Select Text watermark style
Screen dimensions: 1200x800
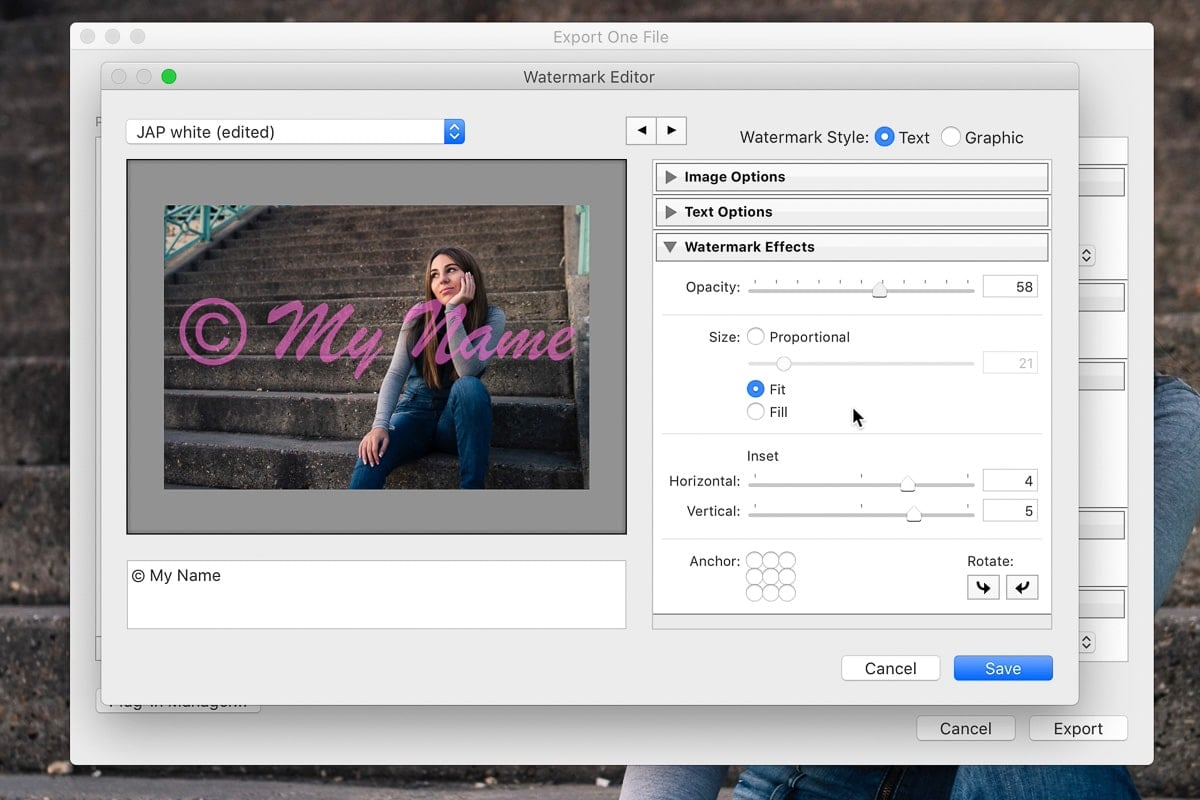[884, 137]
